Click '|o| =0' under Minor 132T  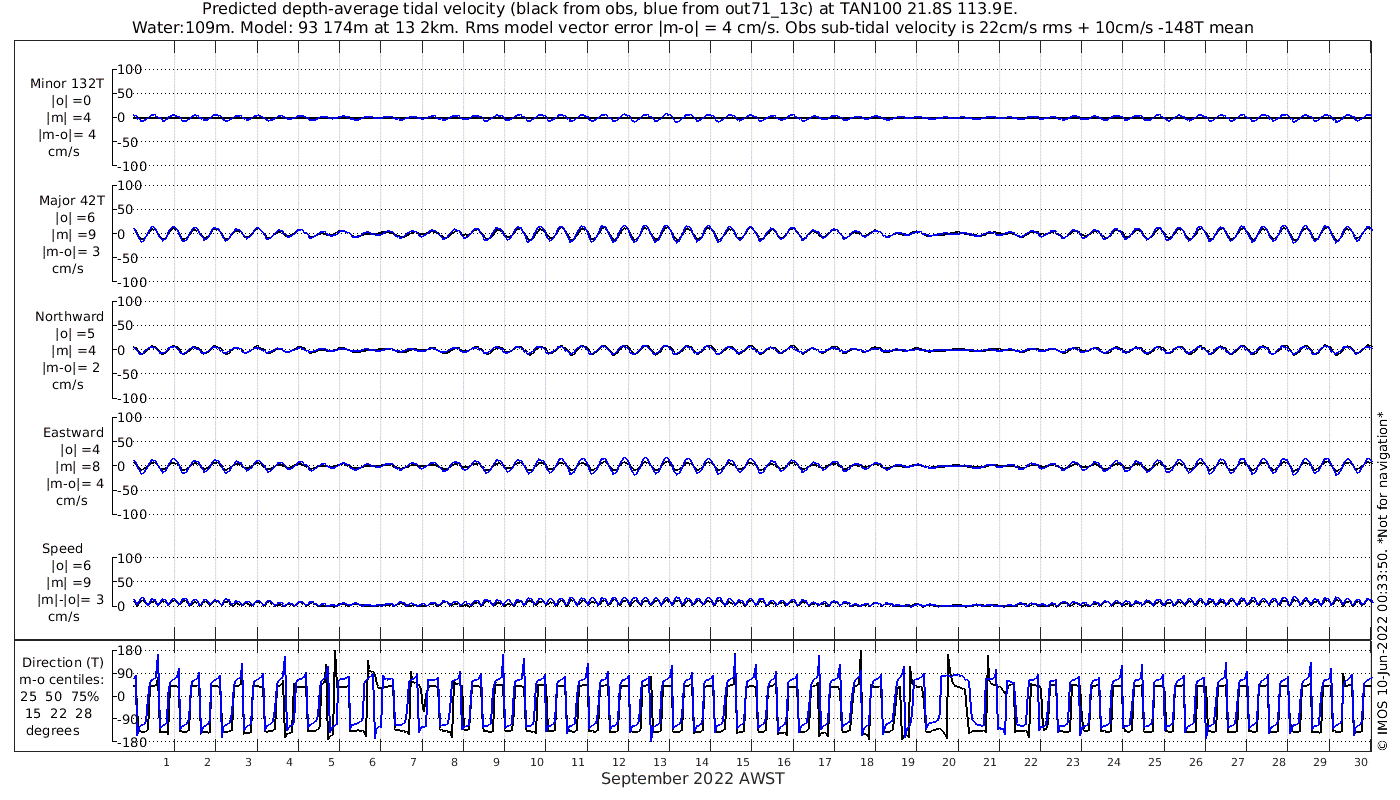[70, 101]
